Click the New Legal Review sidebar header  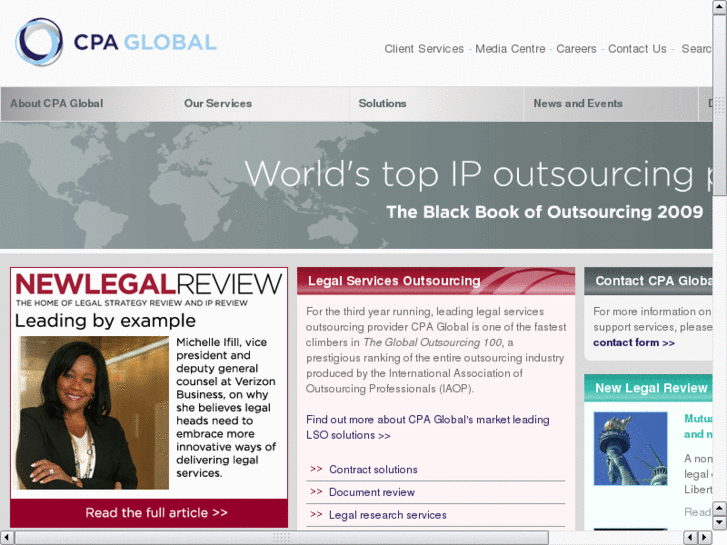[648, 388]
